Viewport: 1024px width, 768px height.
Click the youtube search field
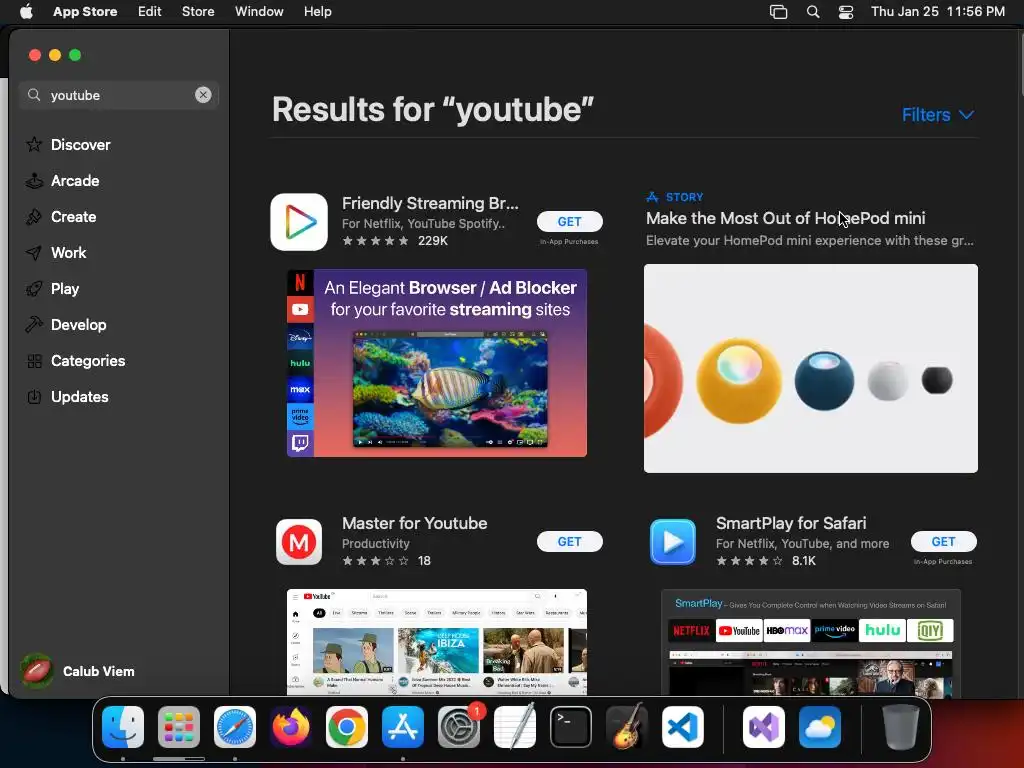point(118,95)
